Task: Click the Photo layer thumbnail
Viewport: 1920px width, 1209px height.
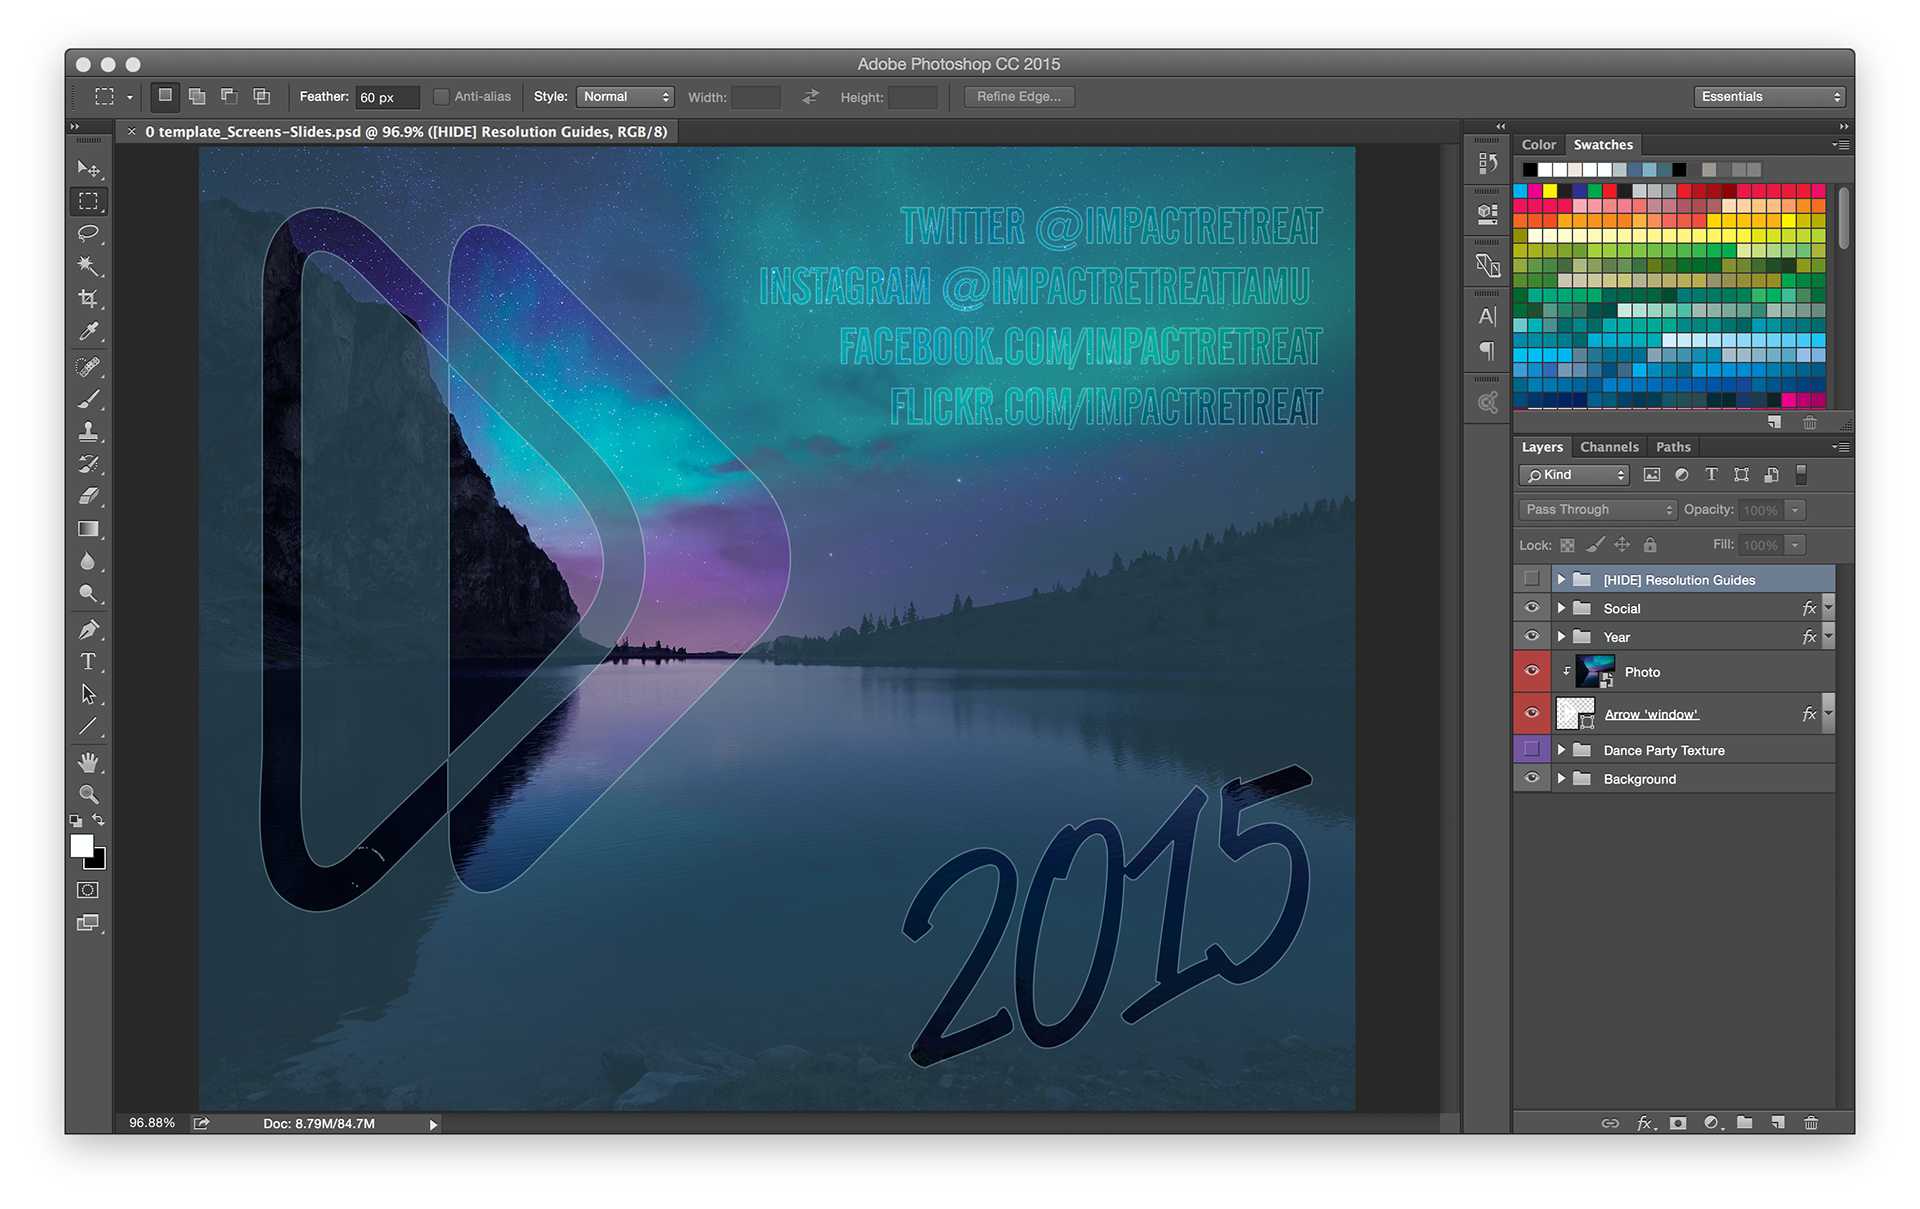Action: click(x=1595, y=671)
